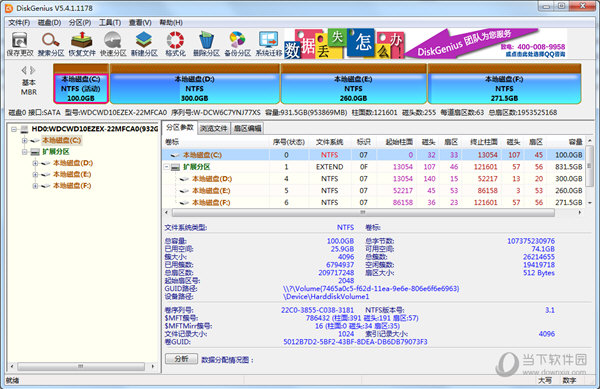The height and width of the screenshot is (389, 600).
Task: Click the 保存更改 (Save changes) toolbar icon
Action: [20, 44]
